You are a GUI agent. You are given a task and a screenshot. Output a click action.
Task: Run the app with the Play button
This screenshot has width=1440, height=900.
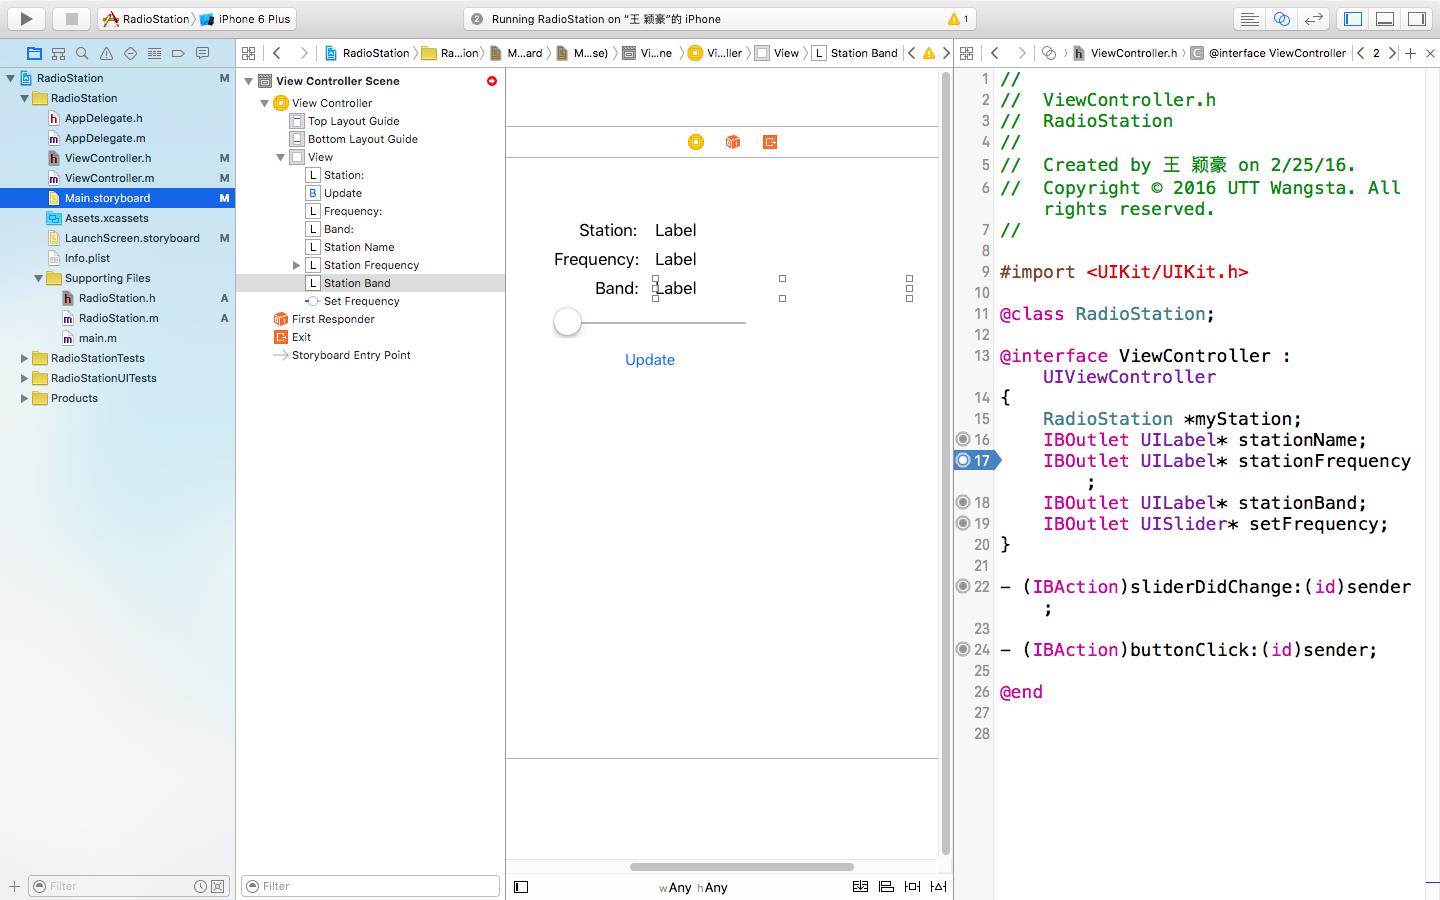click(27, 18)
